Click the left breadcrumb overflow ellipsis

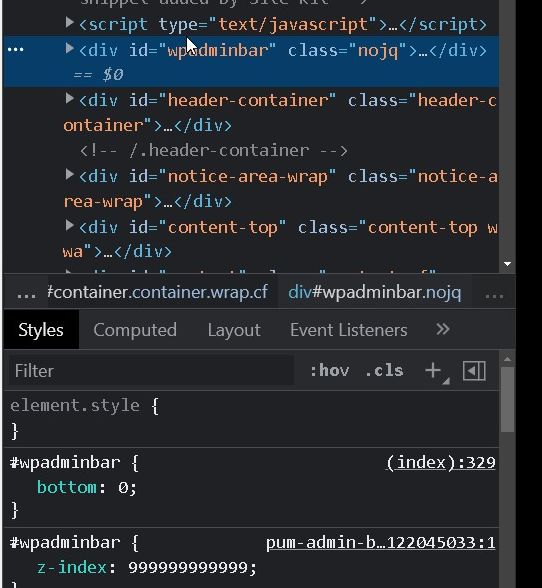pyautogui.click(x=27, y=294)
